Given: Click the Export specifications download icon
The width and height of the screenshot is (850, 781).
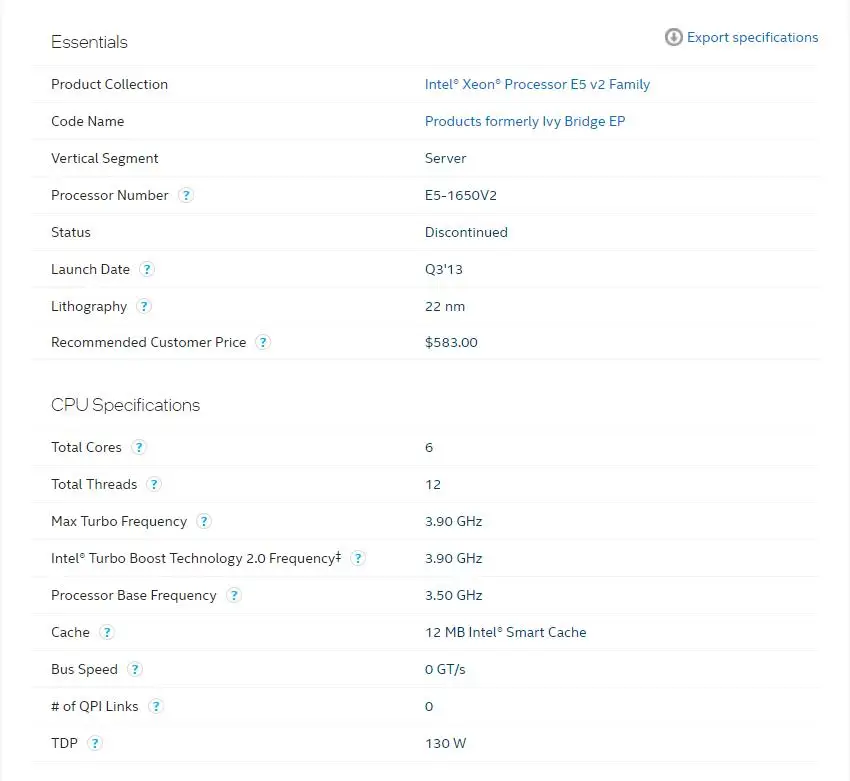Looking at the screenshot, I should tap(674, 37).
